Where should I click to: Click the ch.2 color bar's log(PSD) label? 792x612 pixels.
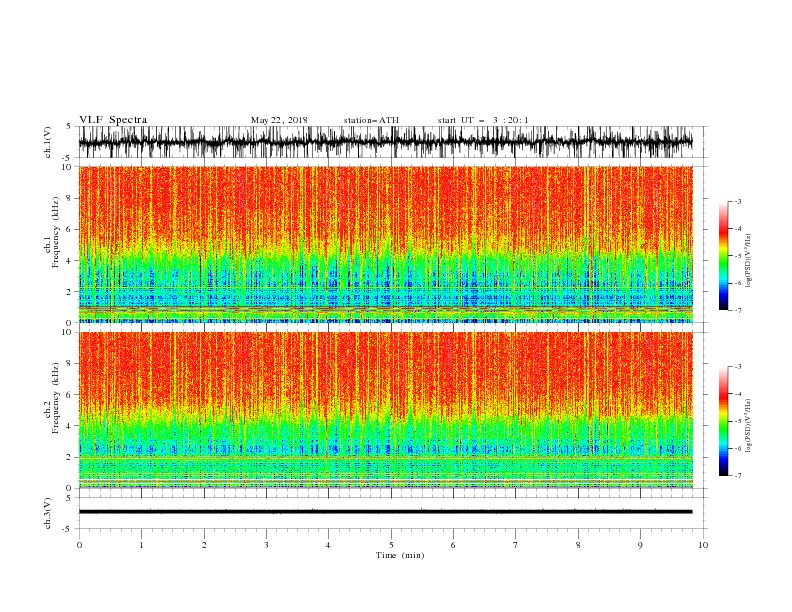click(748, 425)
